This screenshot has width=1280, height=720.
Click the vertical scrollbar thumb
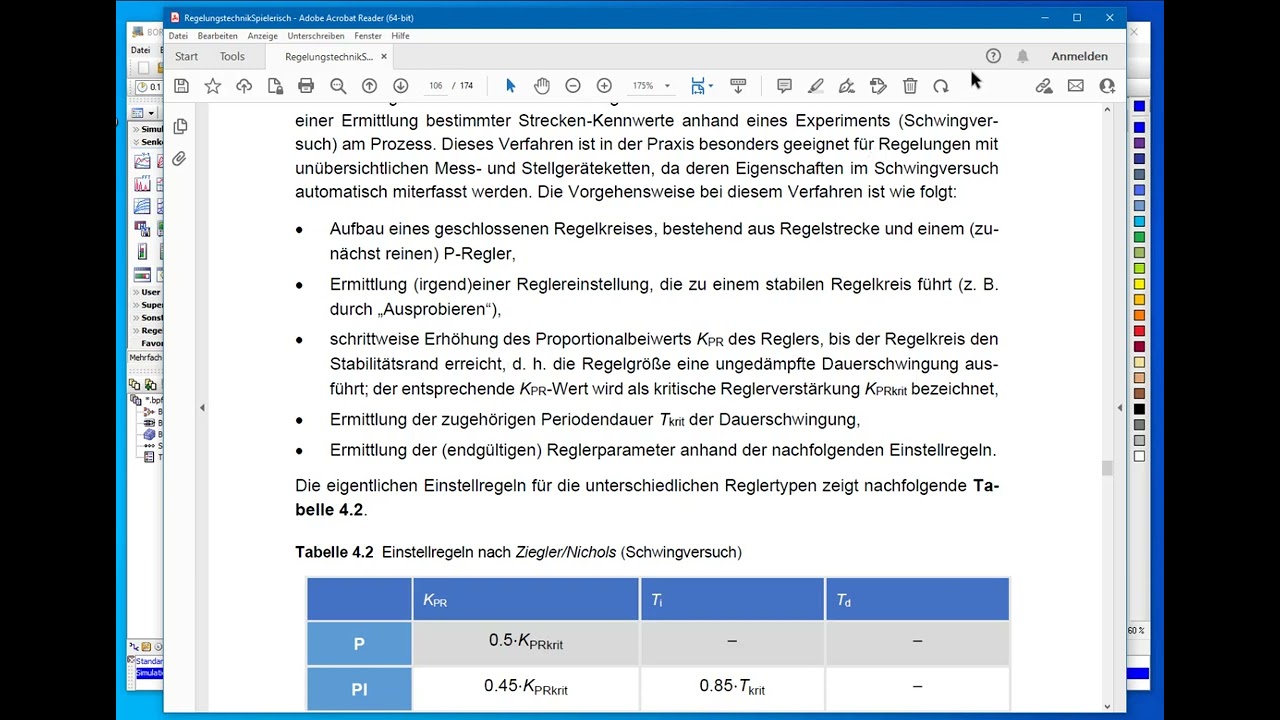(1107, 469)
